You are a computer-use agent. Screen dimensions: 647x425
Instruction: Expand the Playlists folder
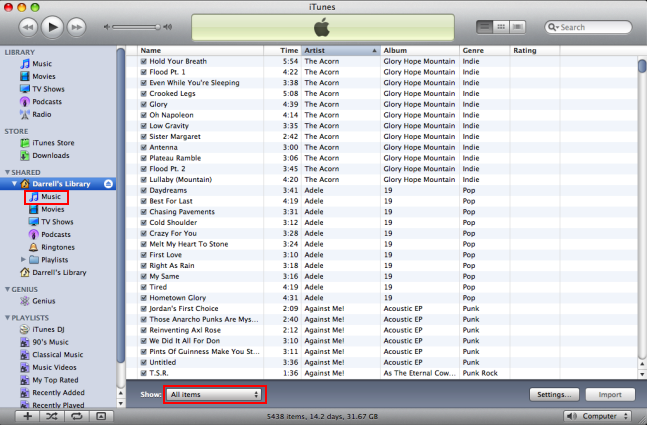pyautogui.click(x=24, y=260)
